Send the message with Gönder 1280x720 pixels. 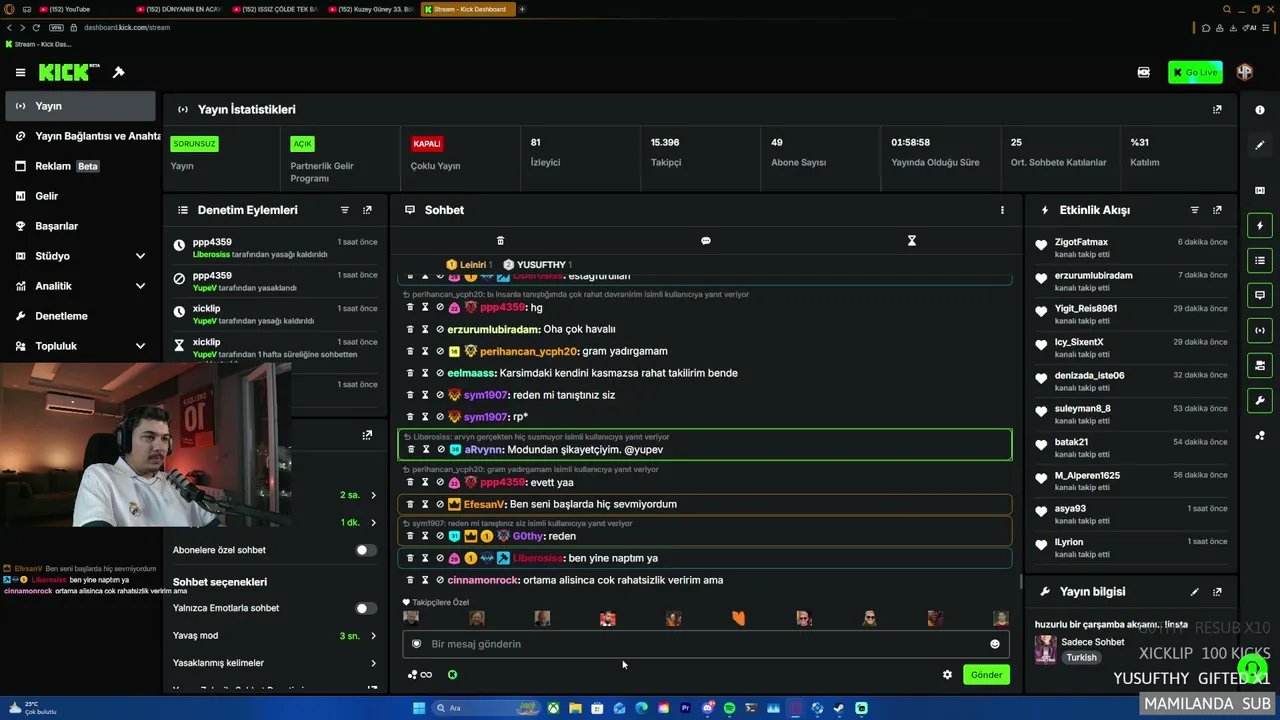986,675
